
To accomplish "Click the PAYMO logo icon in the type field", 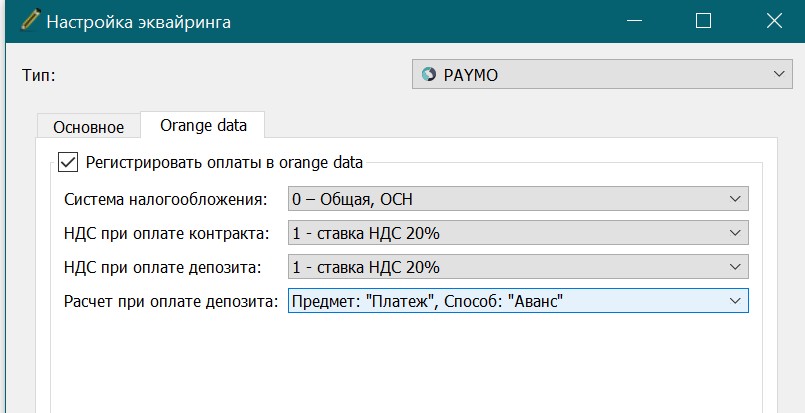I will [428, 74].
